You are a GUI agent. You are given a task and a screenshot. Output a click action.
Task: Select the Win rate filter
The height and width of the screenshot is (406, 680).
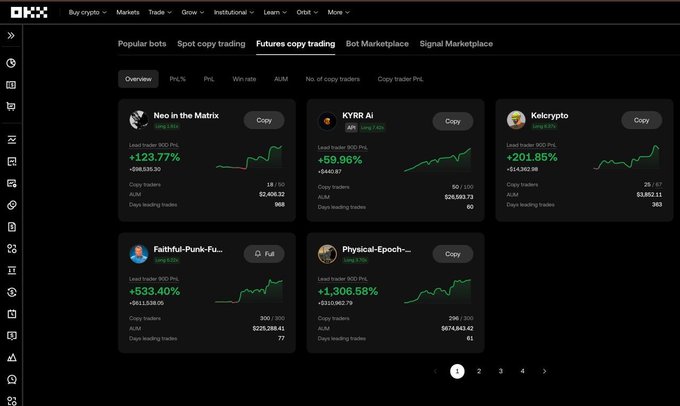(244, 79)
